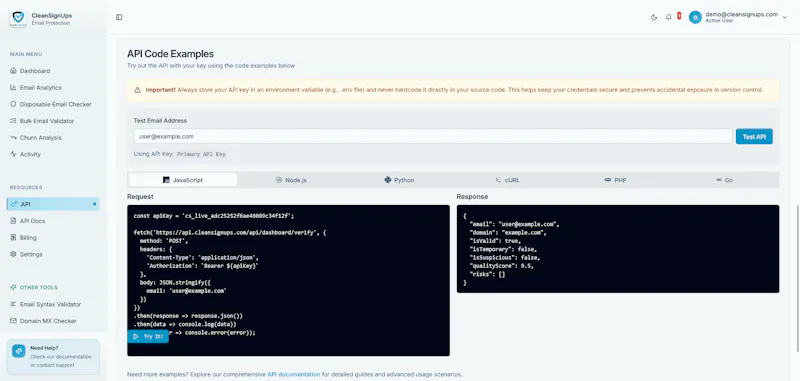800x381 pixels.
Task: Click the red notification count badge
Action: (x=679, y=16)
